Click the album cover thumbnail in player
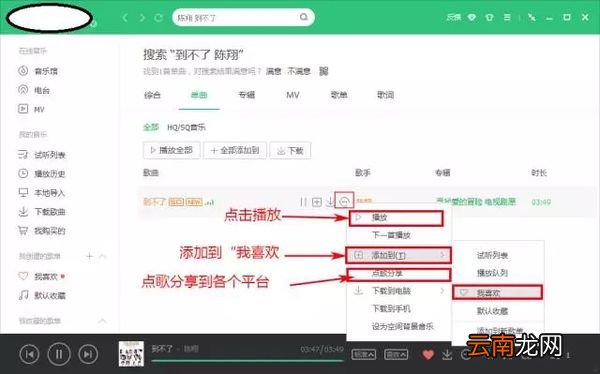This screenshot has height=374, width=600. (x=131, y=353)
